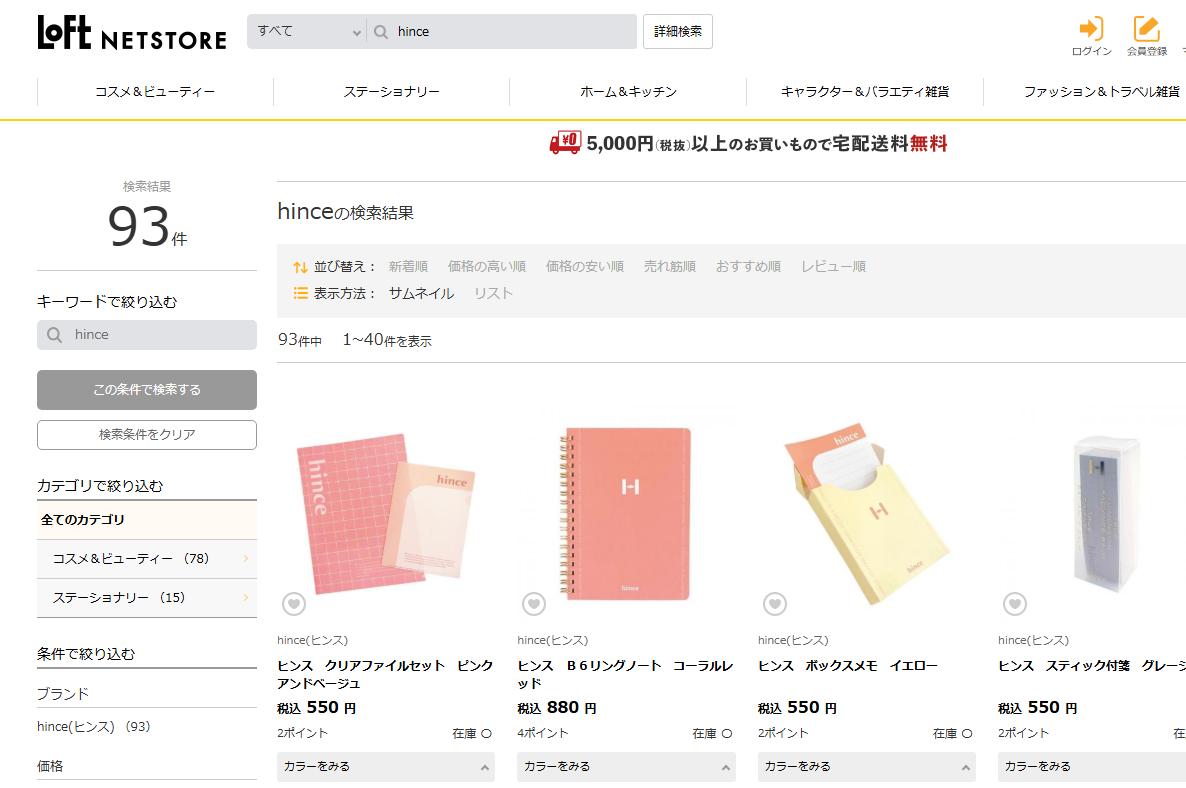Click the 1~40件を表示 text

coord(387,340)
